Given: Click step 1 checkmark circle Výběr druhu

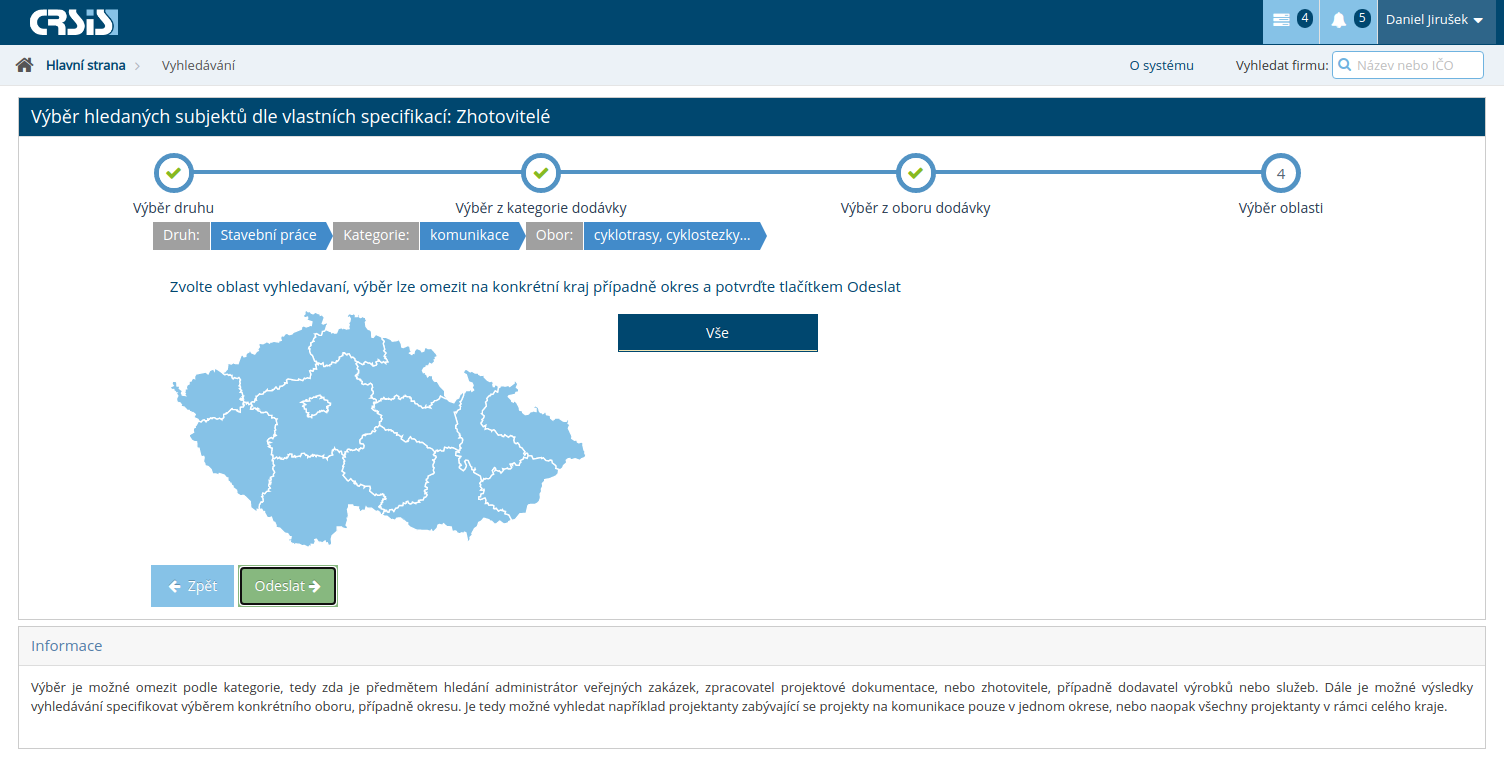Looking at the screenshot, I should [x=173, y=173].
